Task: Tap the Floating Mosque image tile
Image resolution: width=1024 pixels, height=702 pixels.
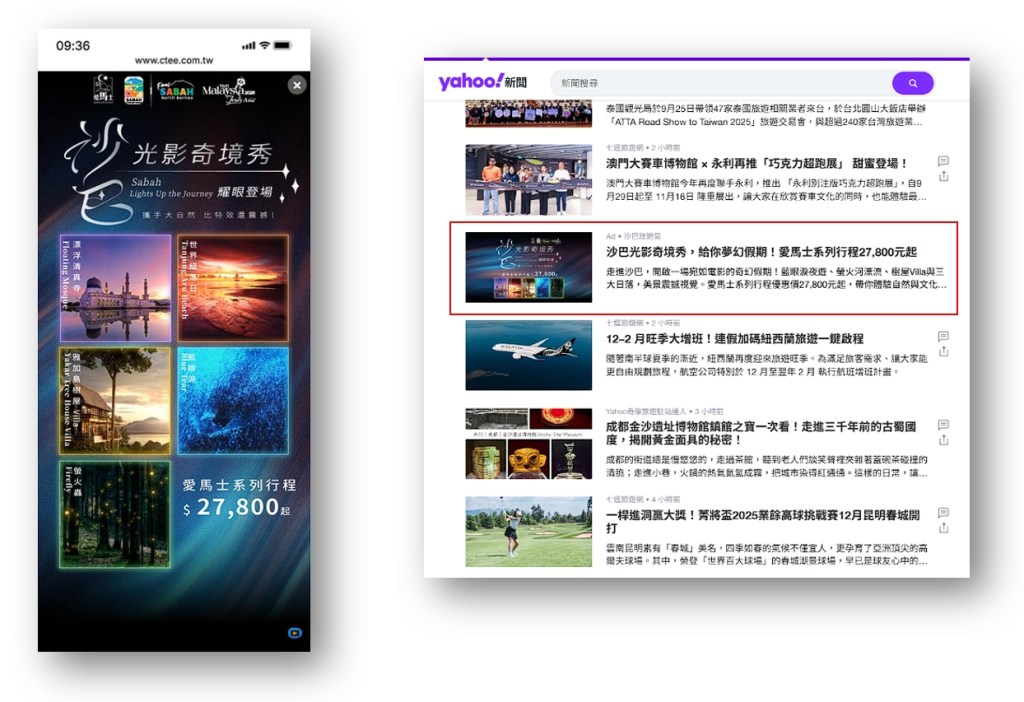Action: (x=115, y=288)
